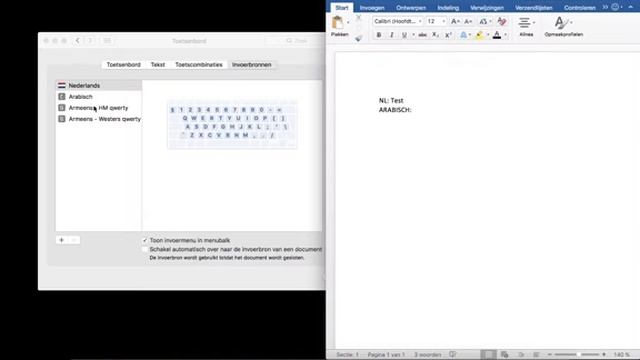Viewport: 640px width, 360px height.
Task: Click the spelling check status bar icon
Action: tap(453, 354)
